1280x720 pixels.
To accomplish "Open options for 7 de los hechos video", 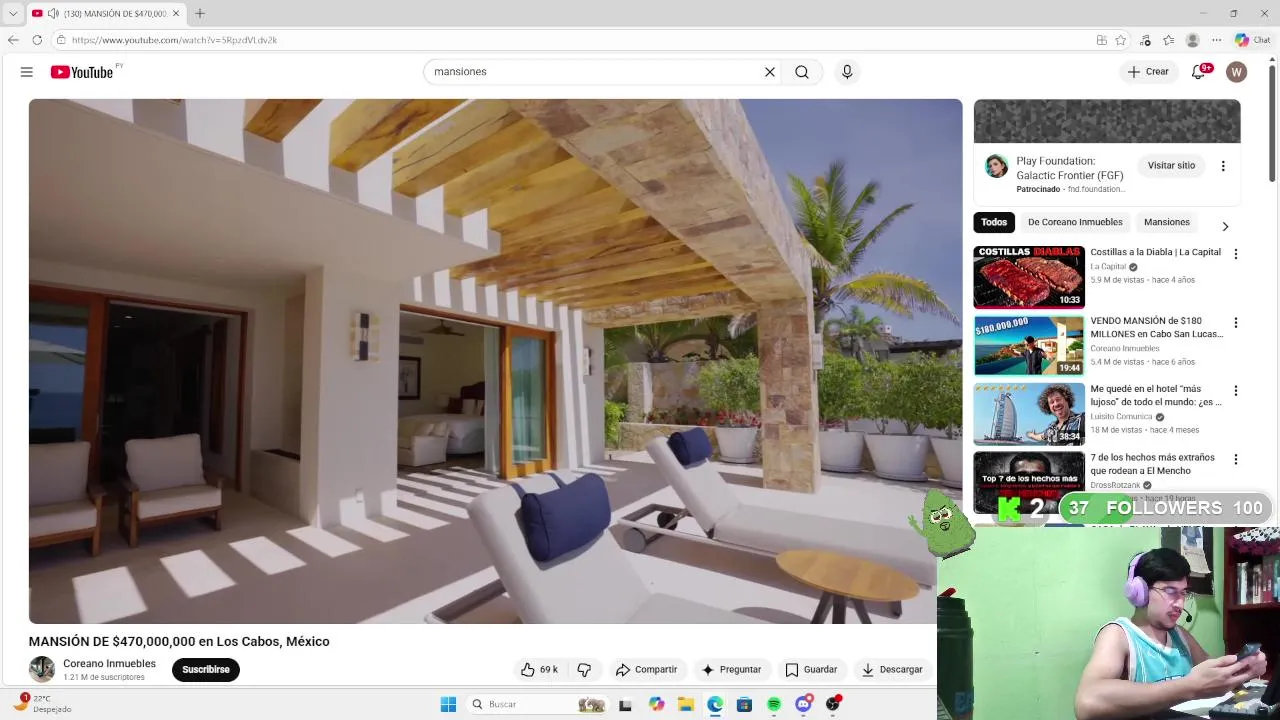I will point(1236,460).
